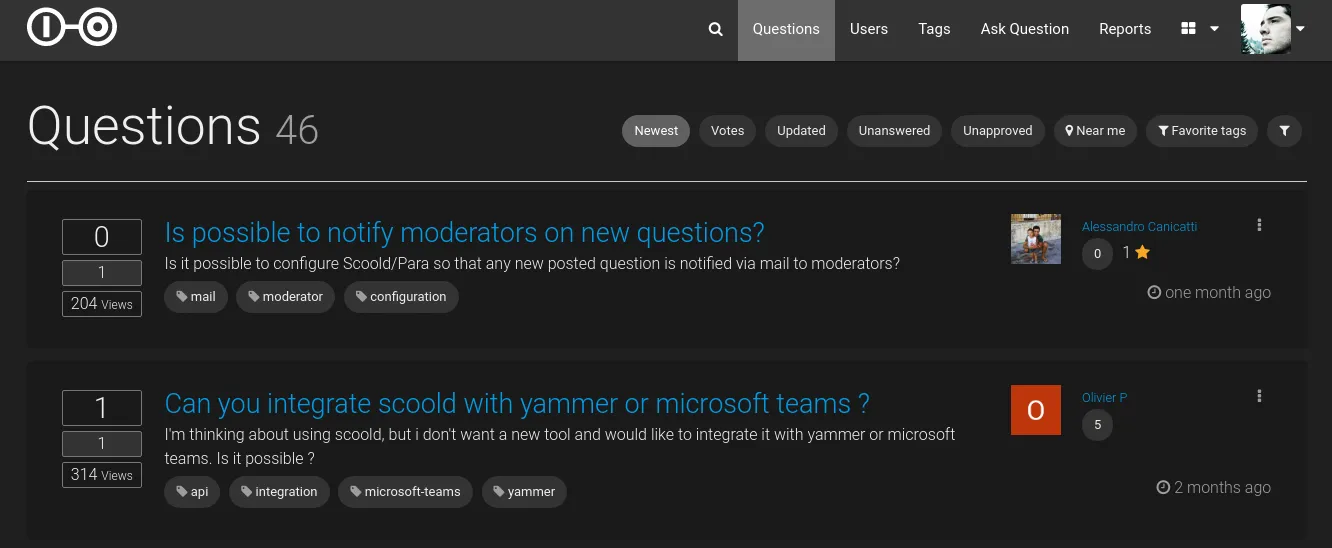Expand the profile avatar dropdown
The width and height of the screenshot is (1332, 548).
[x=1300, y=29]
